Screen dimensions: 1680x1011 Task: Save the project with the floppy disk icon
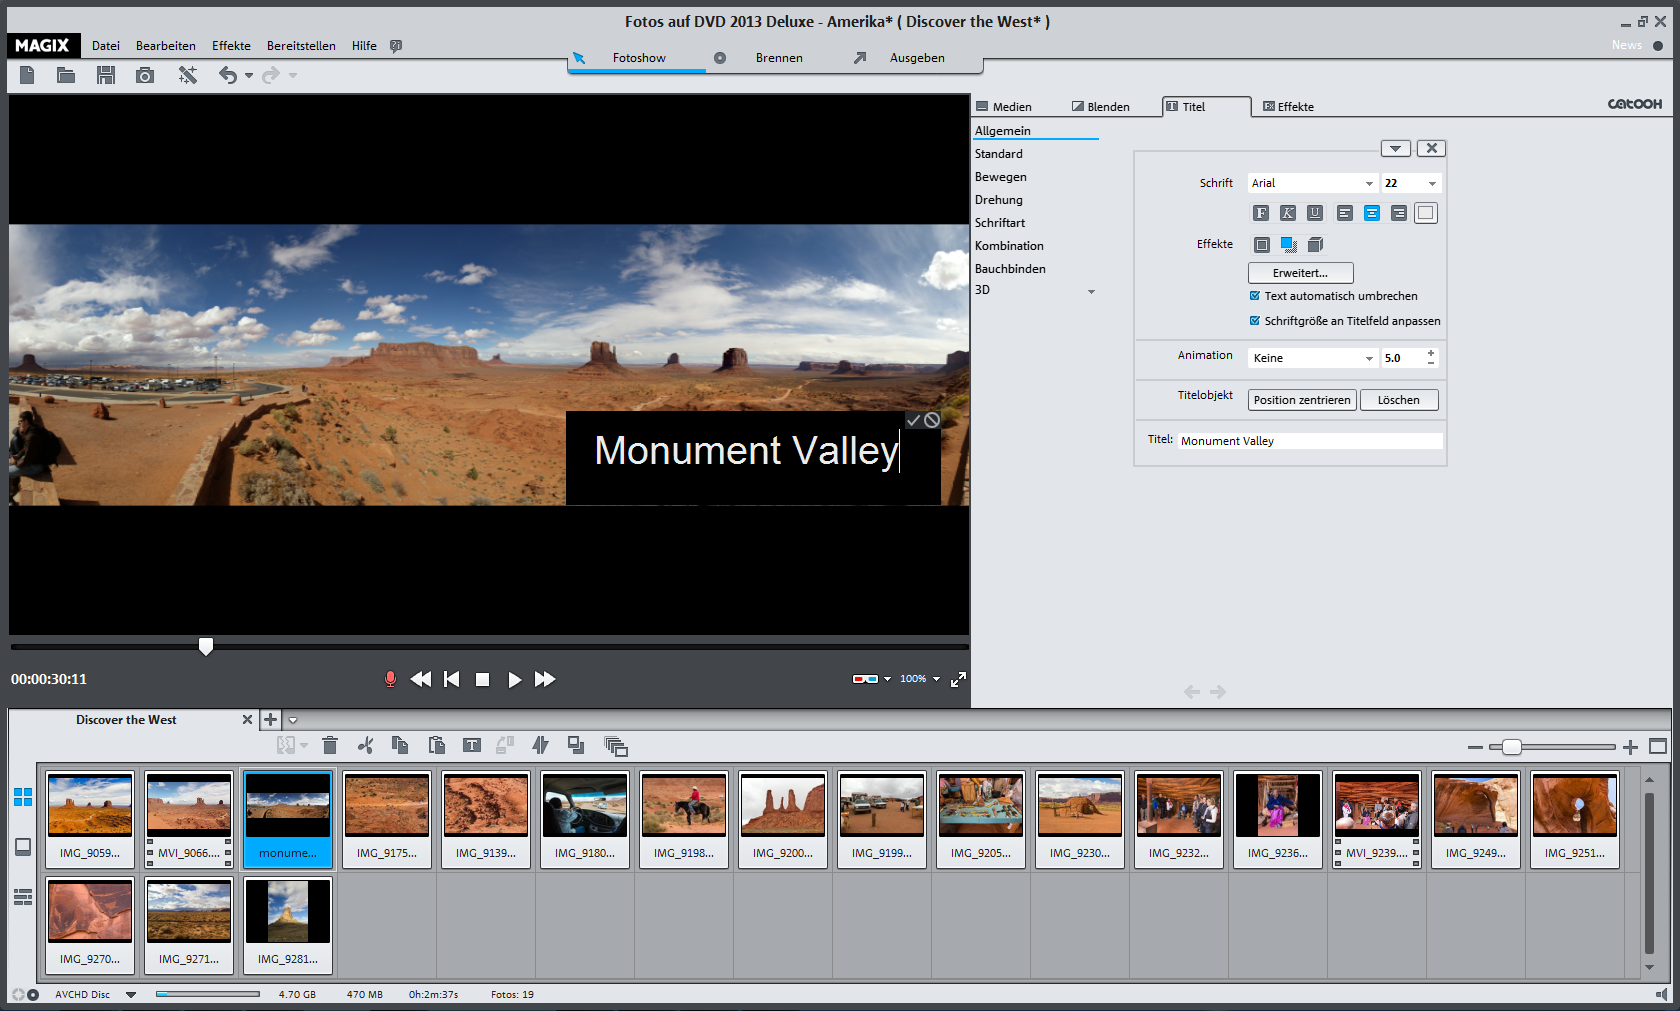pyautogui.click(x=106, y=75)
